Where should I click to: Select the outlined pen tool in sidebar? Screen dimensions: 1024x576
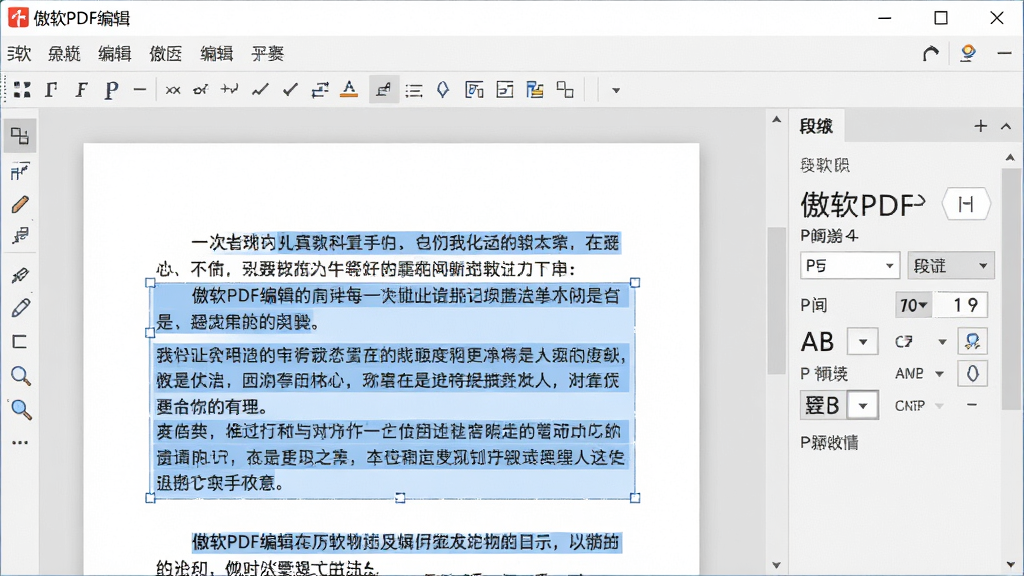point(20,308)
